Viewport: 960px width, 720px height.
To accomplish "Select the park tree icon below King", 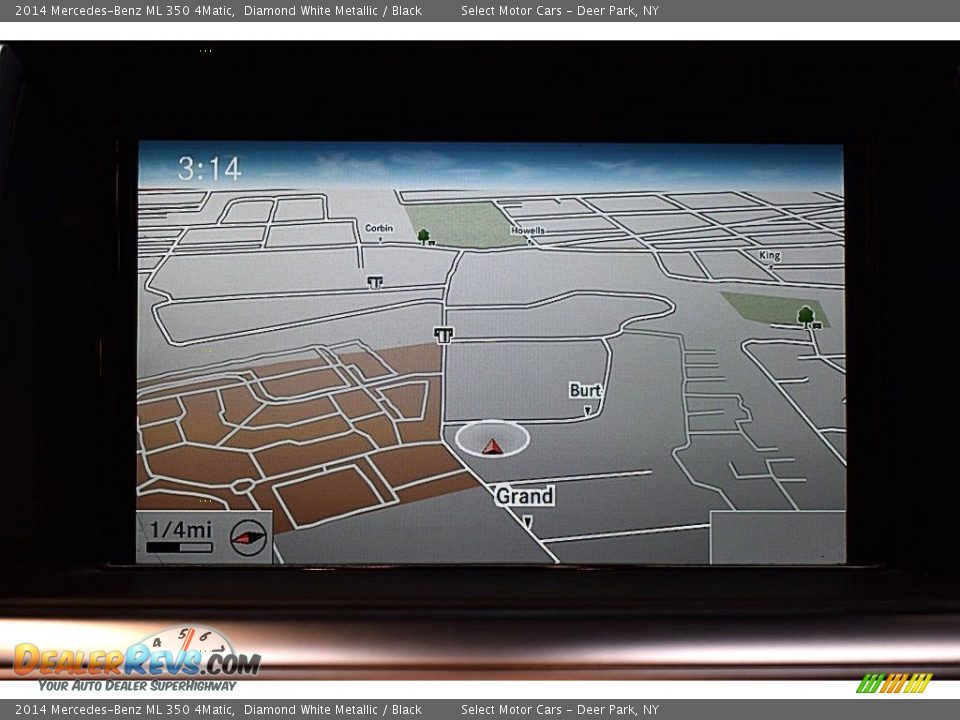I will tap(806, 317).
